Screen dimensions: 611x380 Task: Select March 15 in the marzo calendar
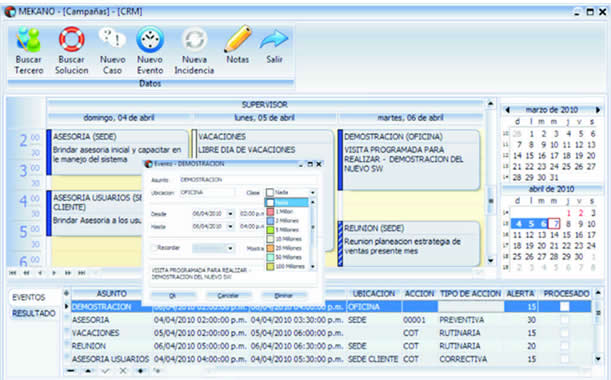pos(530,156)
